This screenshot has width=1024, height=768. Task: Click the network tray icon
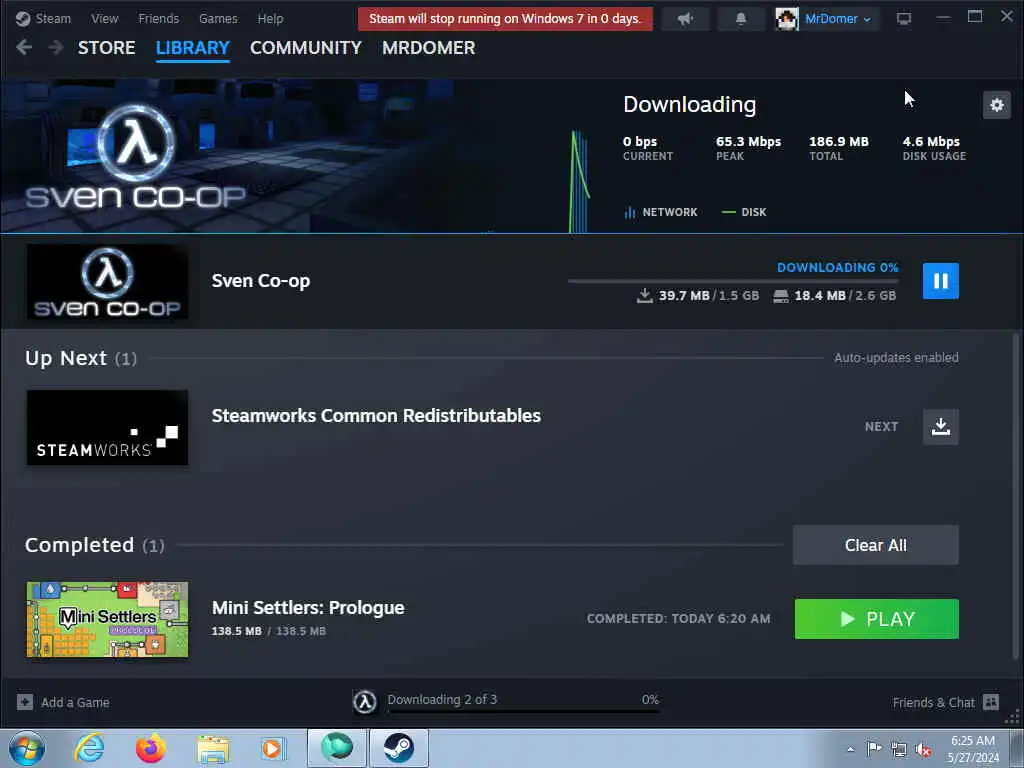click(x=899, y=749)
